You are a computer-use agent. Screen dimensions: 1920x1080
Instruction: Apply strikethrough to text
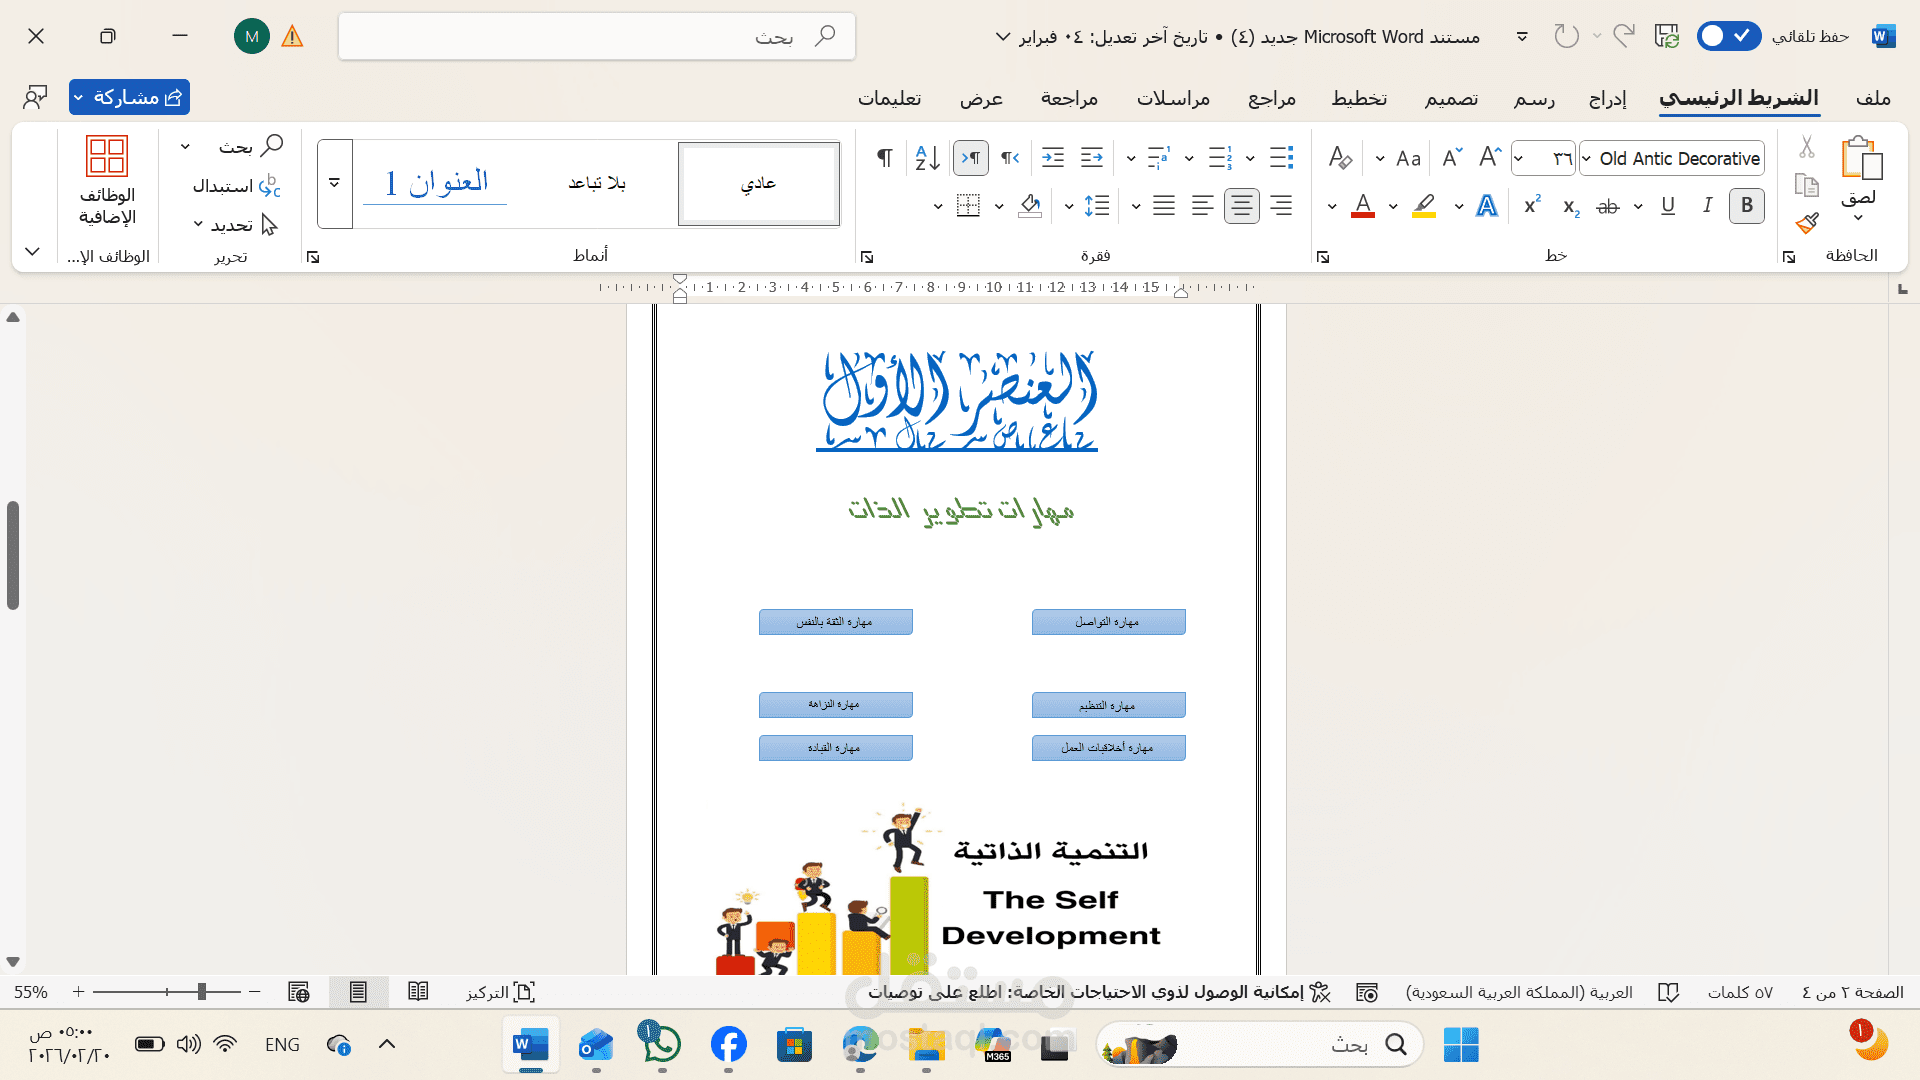tap(1607, 206)
